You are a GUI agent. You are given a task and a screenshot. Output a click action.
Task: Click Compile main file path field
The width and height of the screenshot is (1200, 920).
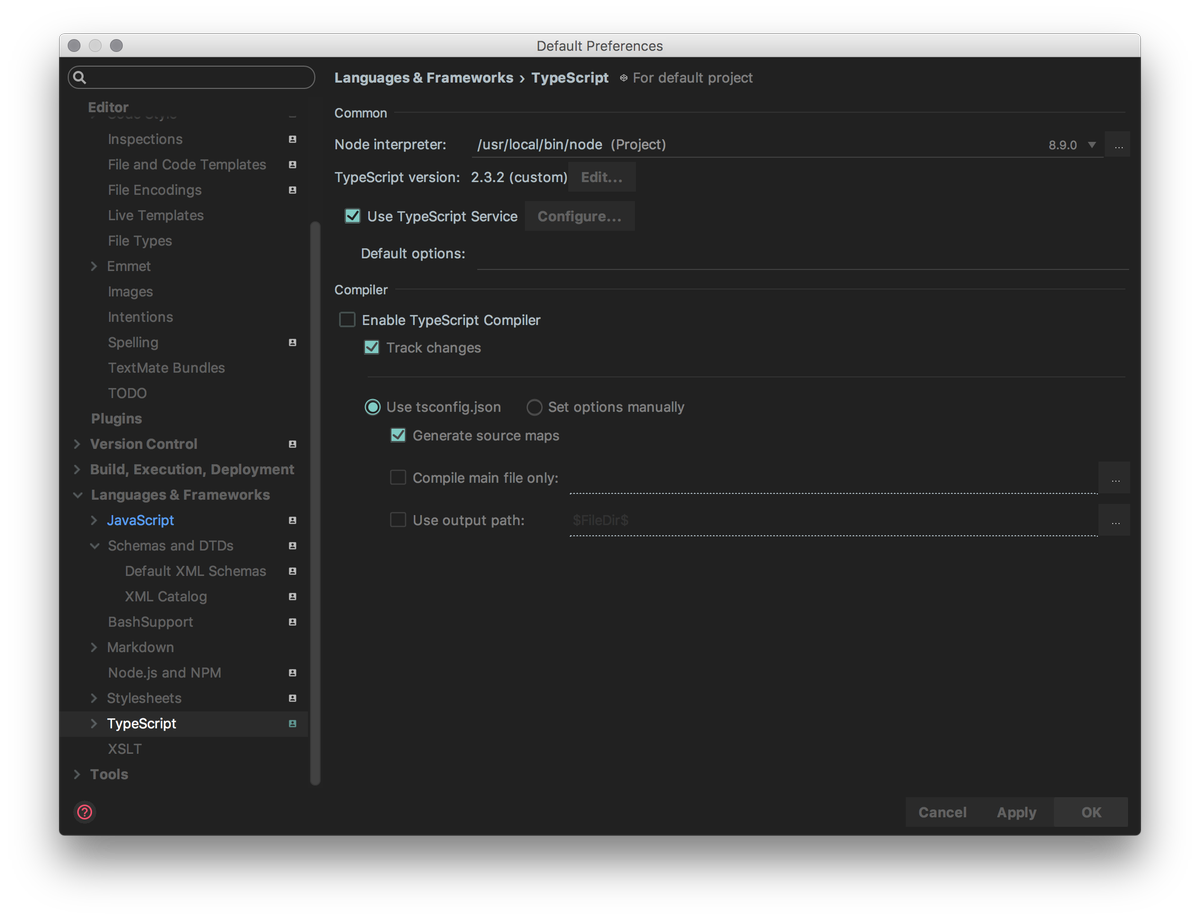coord(833,478)
